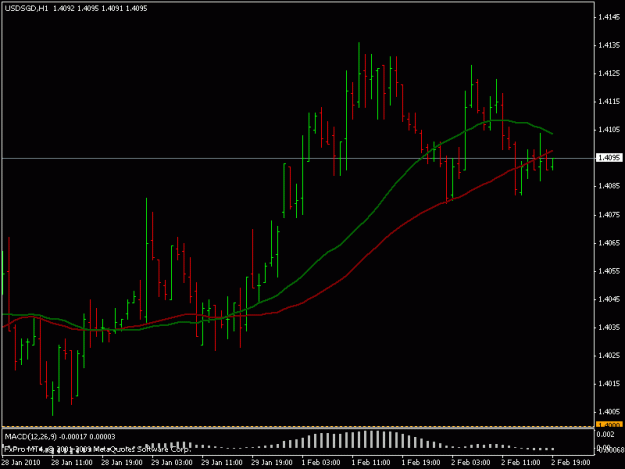Click the 1.4085 price axis label
Image resolution: width=625 pixels, height=469 pixels.
tap(609, 186)
